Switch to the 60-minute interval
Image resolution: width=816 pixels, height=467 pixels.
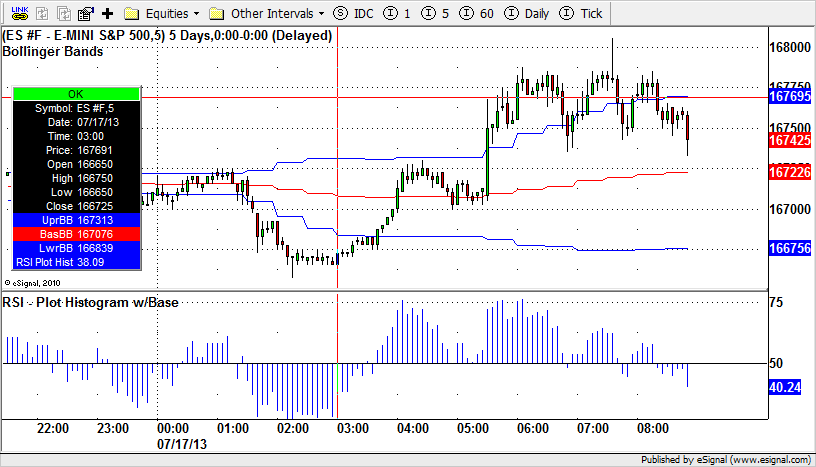[476, 14]
